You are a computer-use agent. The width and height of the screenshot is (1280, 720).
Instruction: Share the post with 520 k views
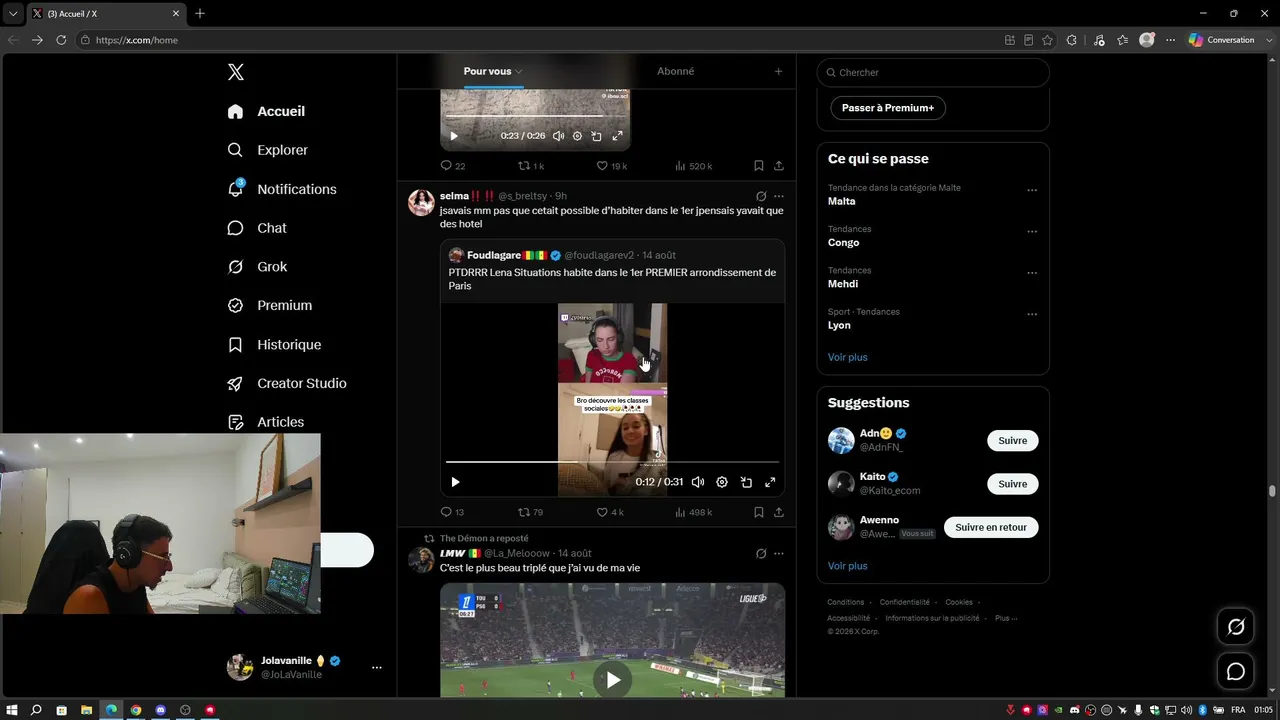tap(779, 166)
